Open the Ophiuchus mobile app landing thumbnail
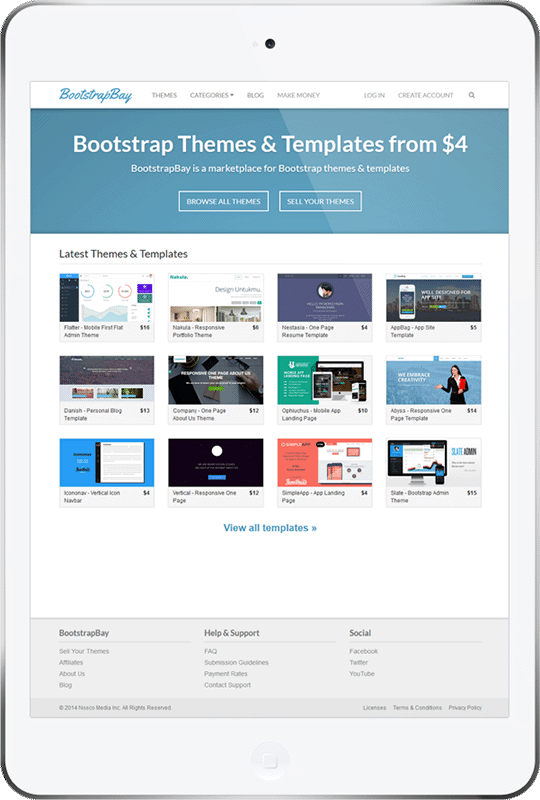Viewport: 540px width, 800px height. 325,380
